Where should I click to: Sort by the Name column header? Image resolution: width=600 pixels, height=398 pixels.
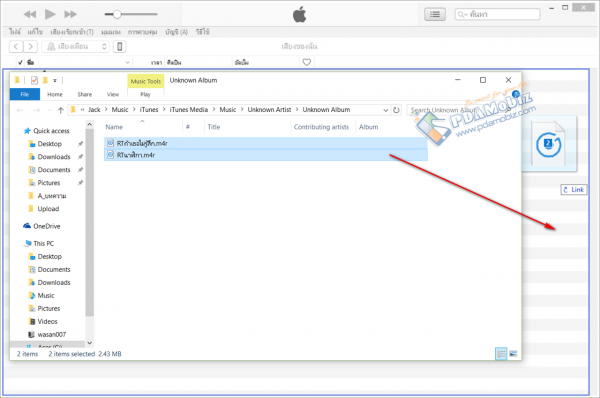[x=114, y=127]
